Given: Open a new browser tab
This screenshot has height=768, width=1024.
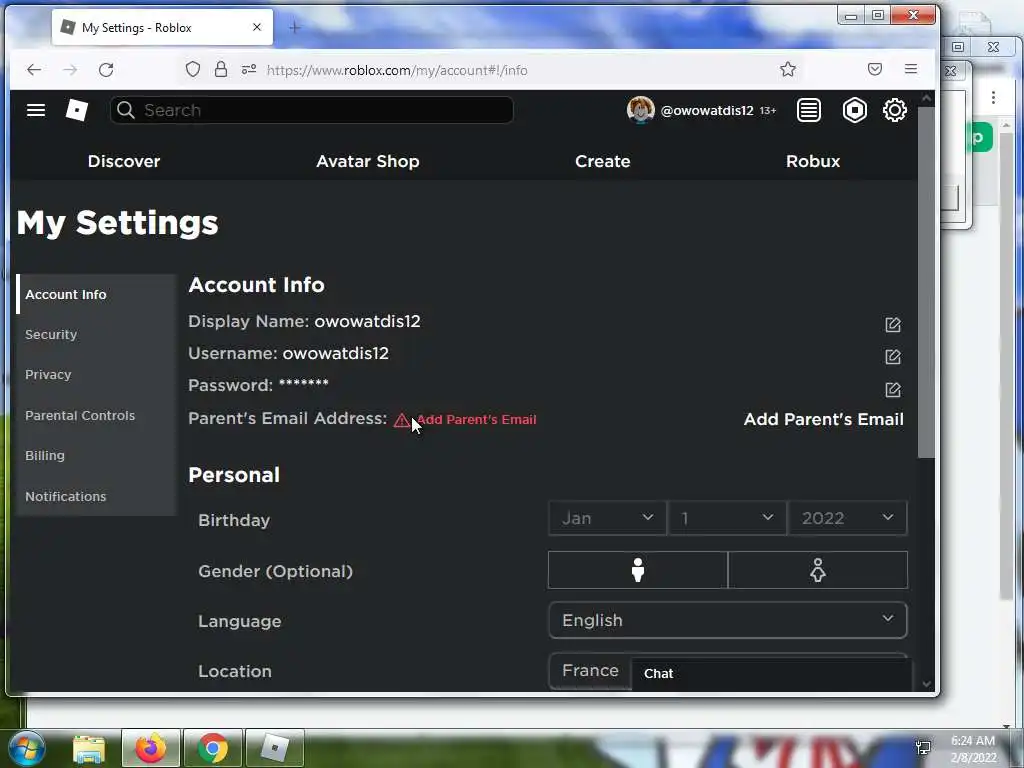Looking at the screenshot, I should 295,27.
